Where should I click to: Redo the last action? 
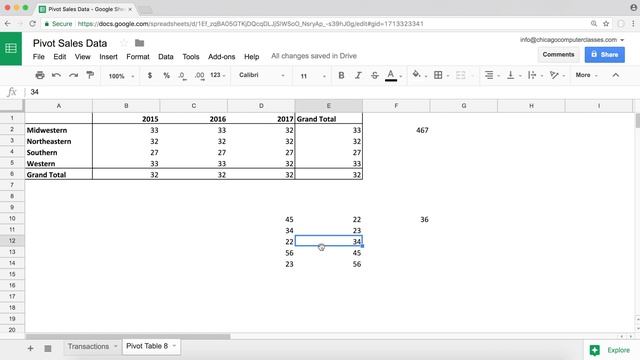coord(73,75)
